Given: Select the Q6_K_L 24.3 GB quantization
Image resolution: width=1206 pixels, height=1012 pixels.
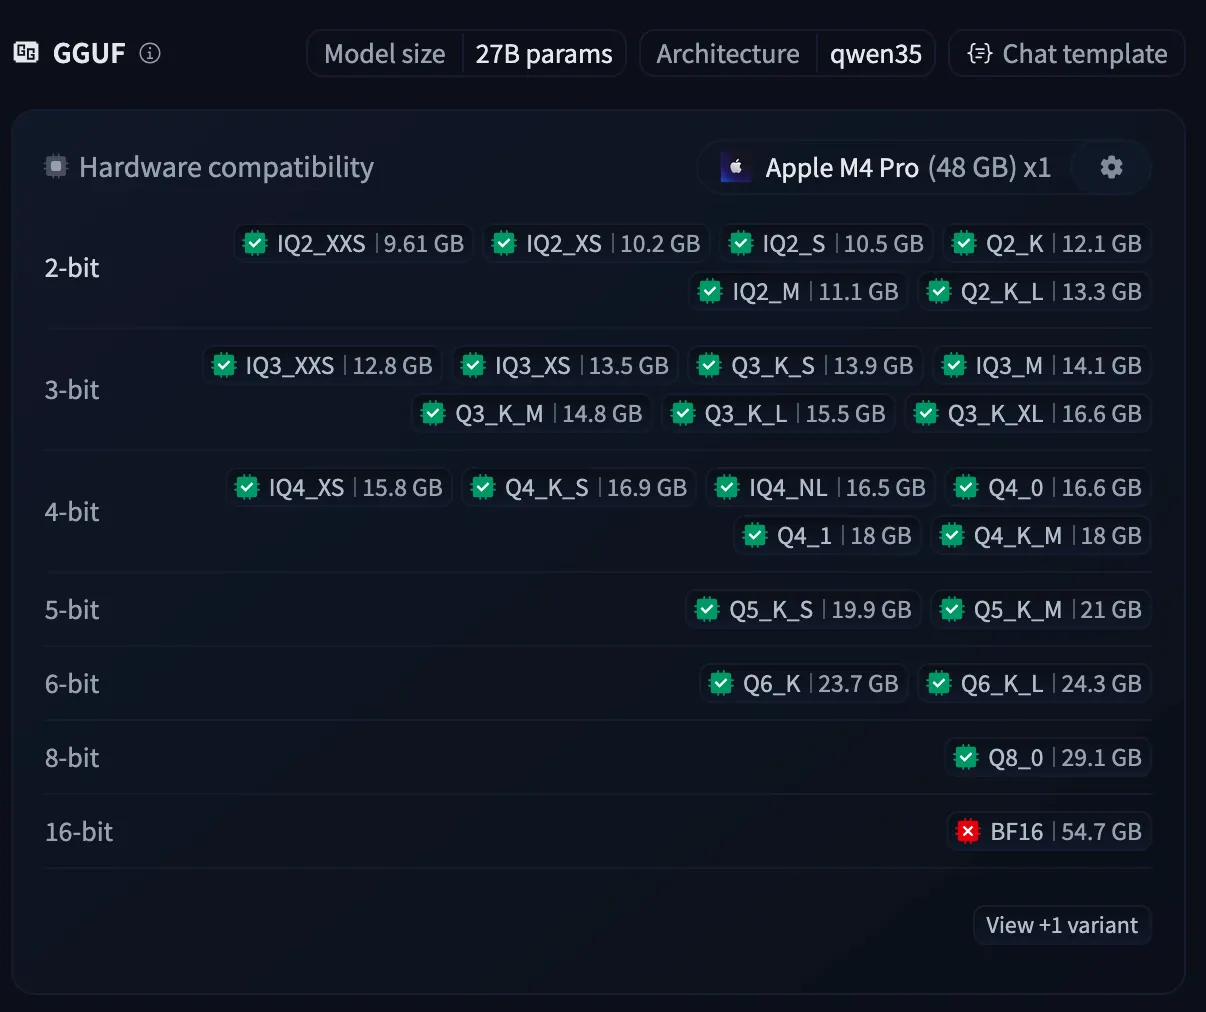Looking at the screenshot, I should pos(1034,683).
